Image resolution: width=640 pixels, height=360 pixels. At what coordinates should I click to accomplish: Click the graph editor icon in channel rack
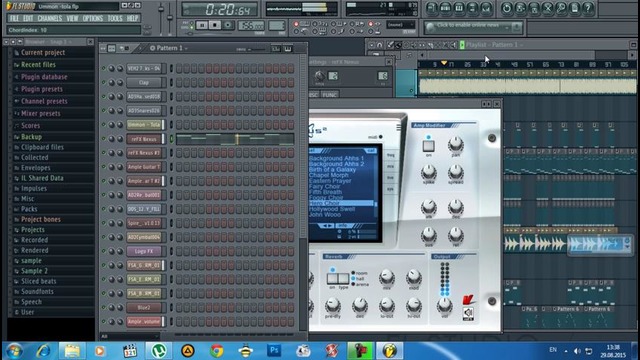[276, 49]
